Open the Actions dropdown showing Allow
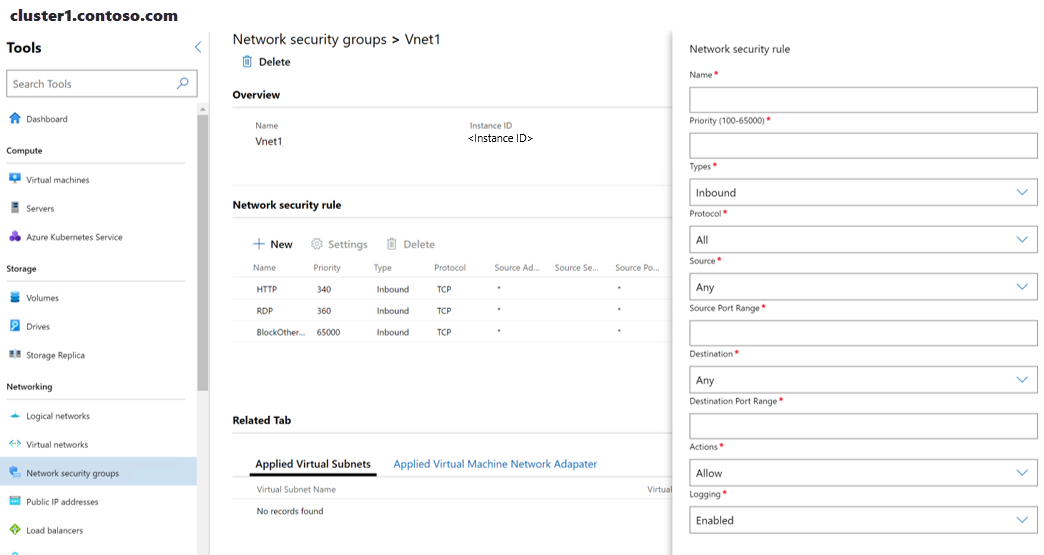Viewport: 1044px width, 555px height. tap(863, 473)
